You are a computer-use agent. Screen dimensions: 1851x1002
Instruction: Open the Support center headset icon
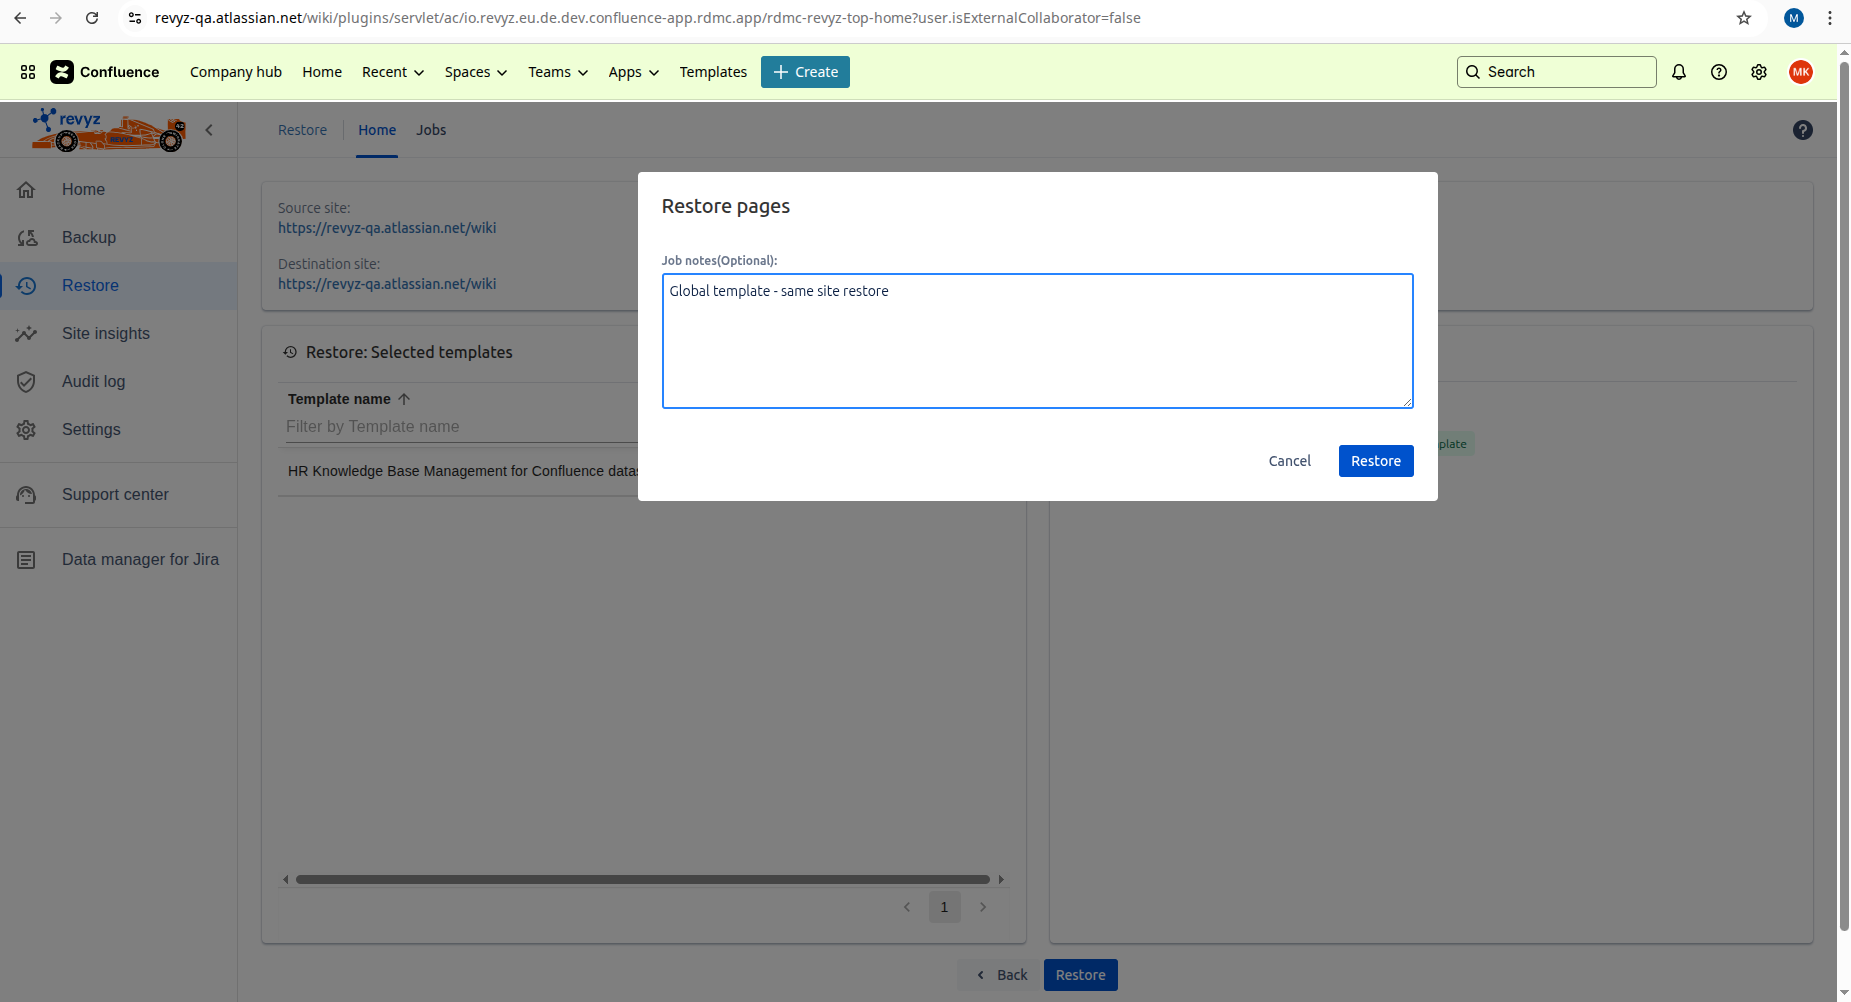click(27, 494)
